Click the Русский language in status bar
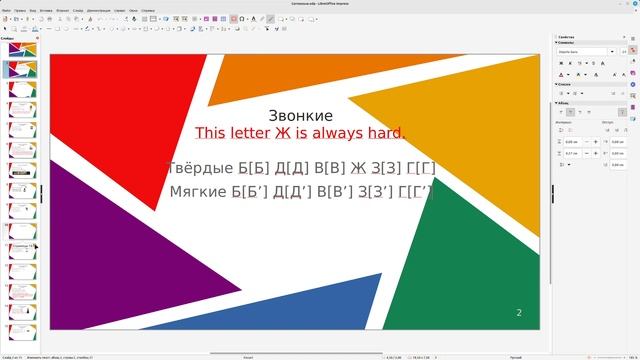Image resolution: width=640 pixels, height=360 pixels. tap(516, 357)
